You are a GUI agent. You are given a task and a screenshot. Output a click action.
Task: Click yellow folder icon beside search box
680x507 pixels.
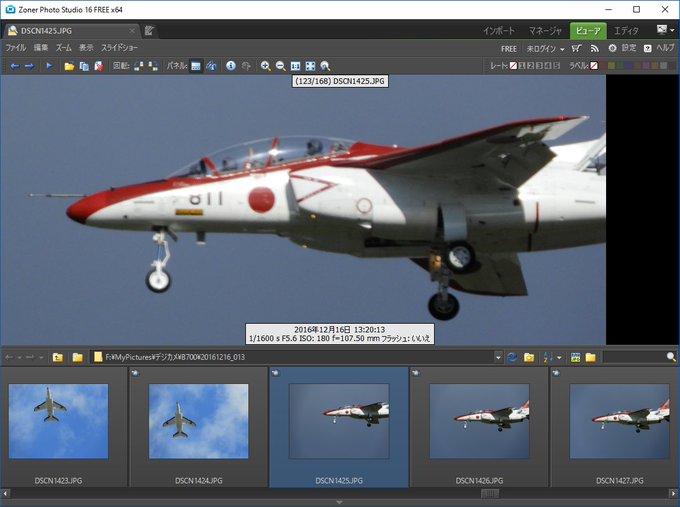[x=590, y=357]
